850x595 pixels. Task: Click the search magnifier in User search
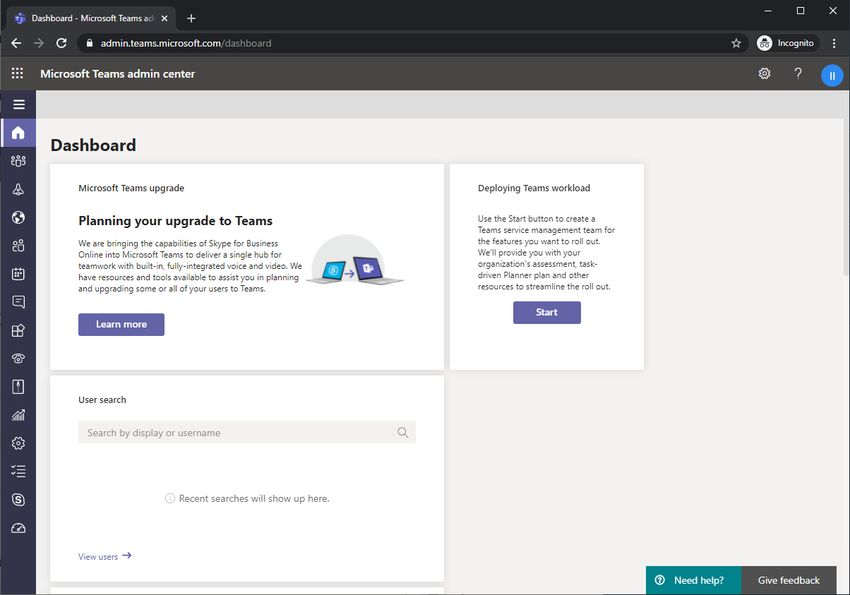(402, 432)
